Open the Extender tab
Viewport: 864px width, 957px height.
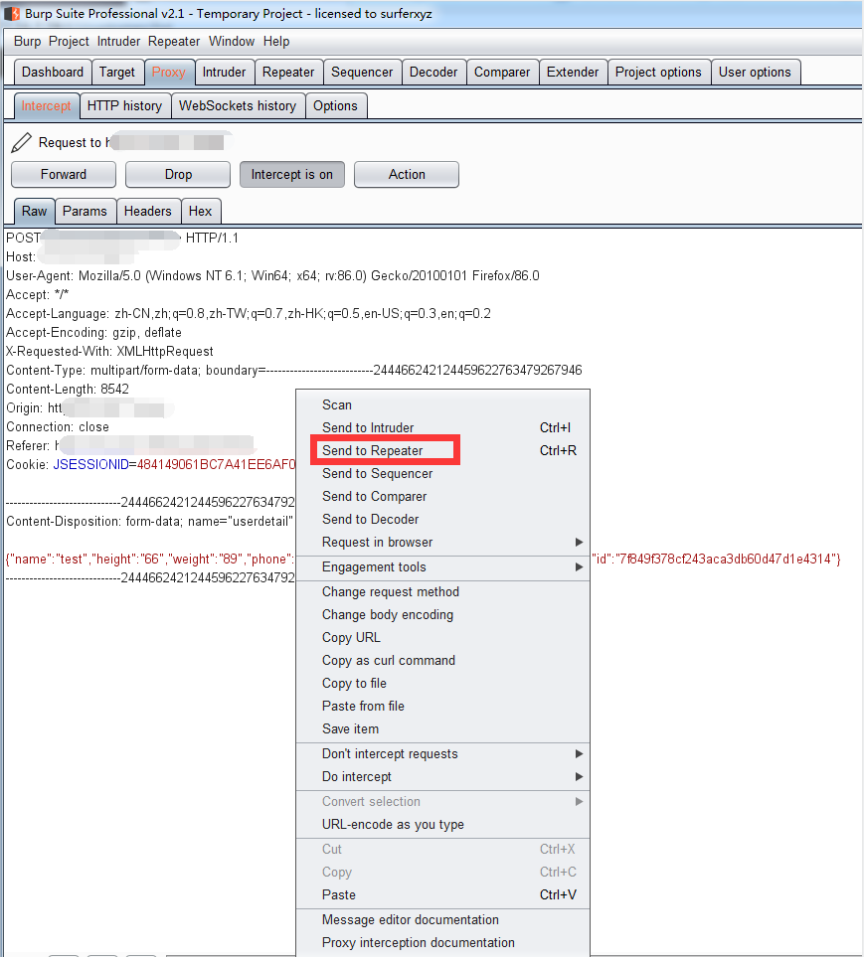572,72
